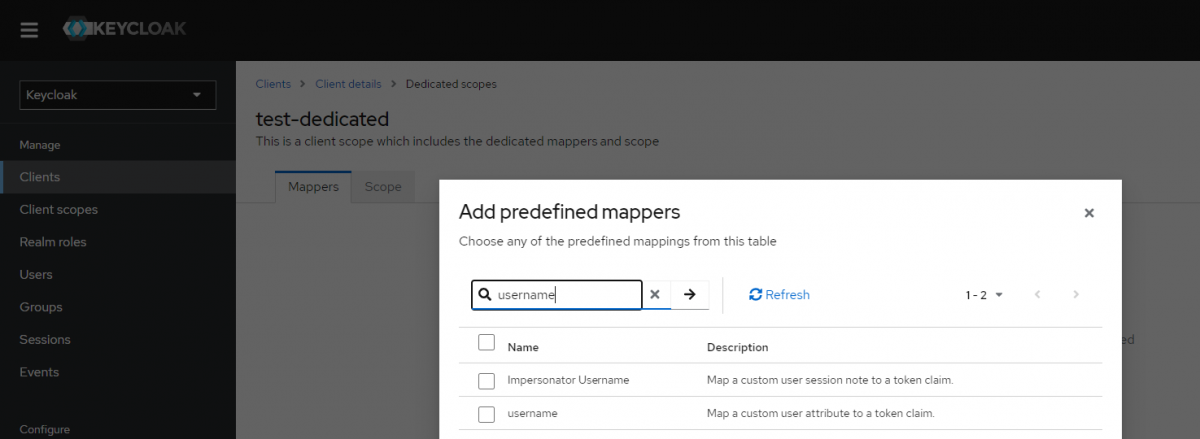Close the Add predefined mappers dialog
Image resolution: width=1200 pixels, height=439 pixels.
pyautogui.click(x=1089, y=213)
